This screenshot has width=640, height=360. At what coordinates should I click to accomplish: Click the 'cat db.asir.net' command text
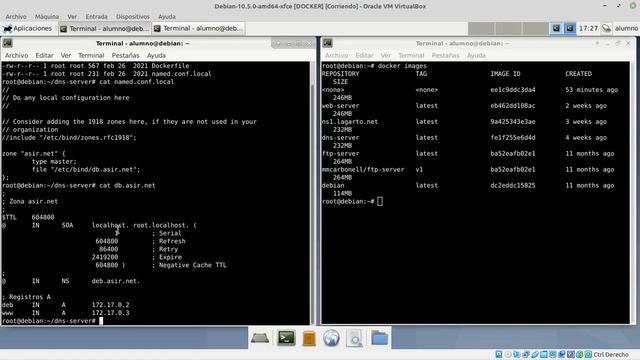127,185
